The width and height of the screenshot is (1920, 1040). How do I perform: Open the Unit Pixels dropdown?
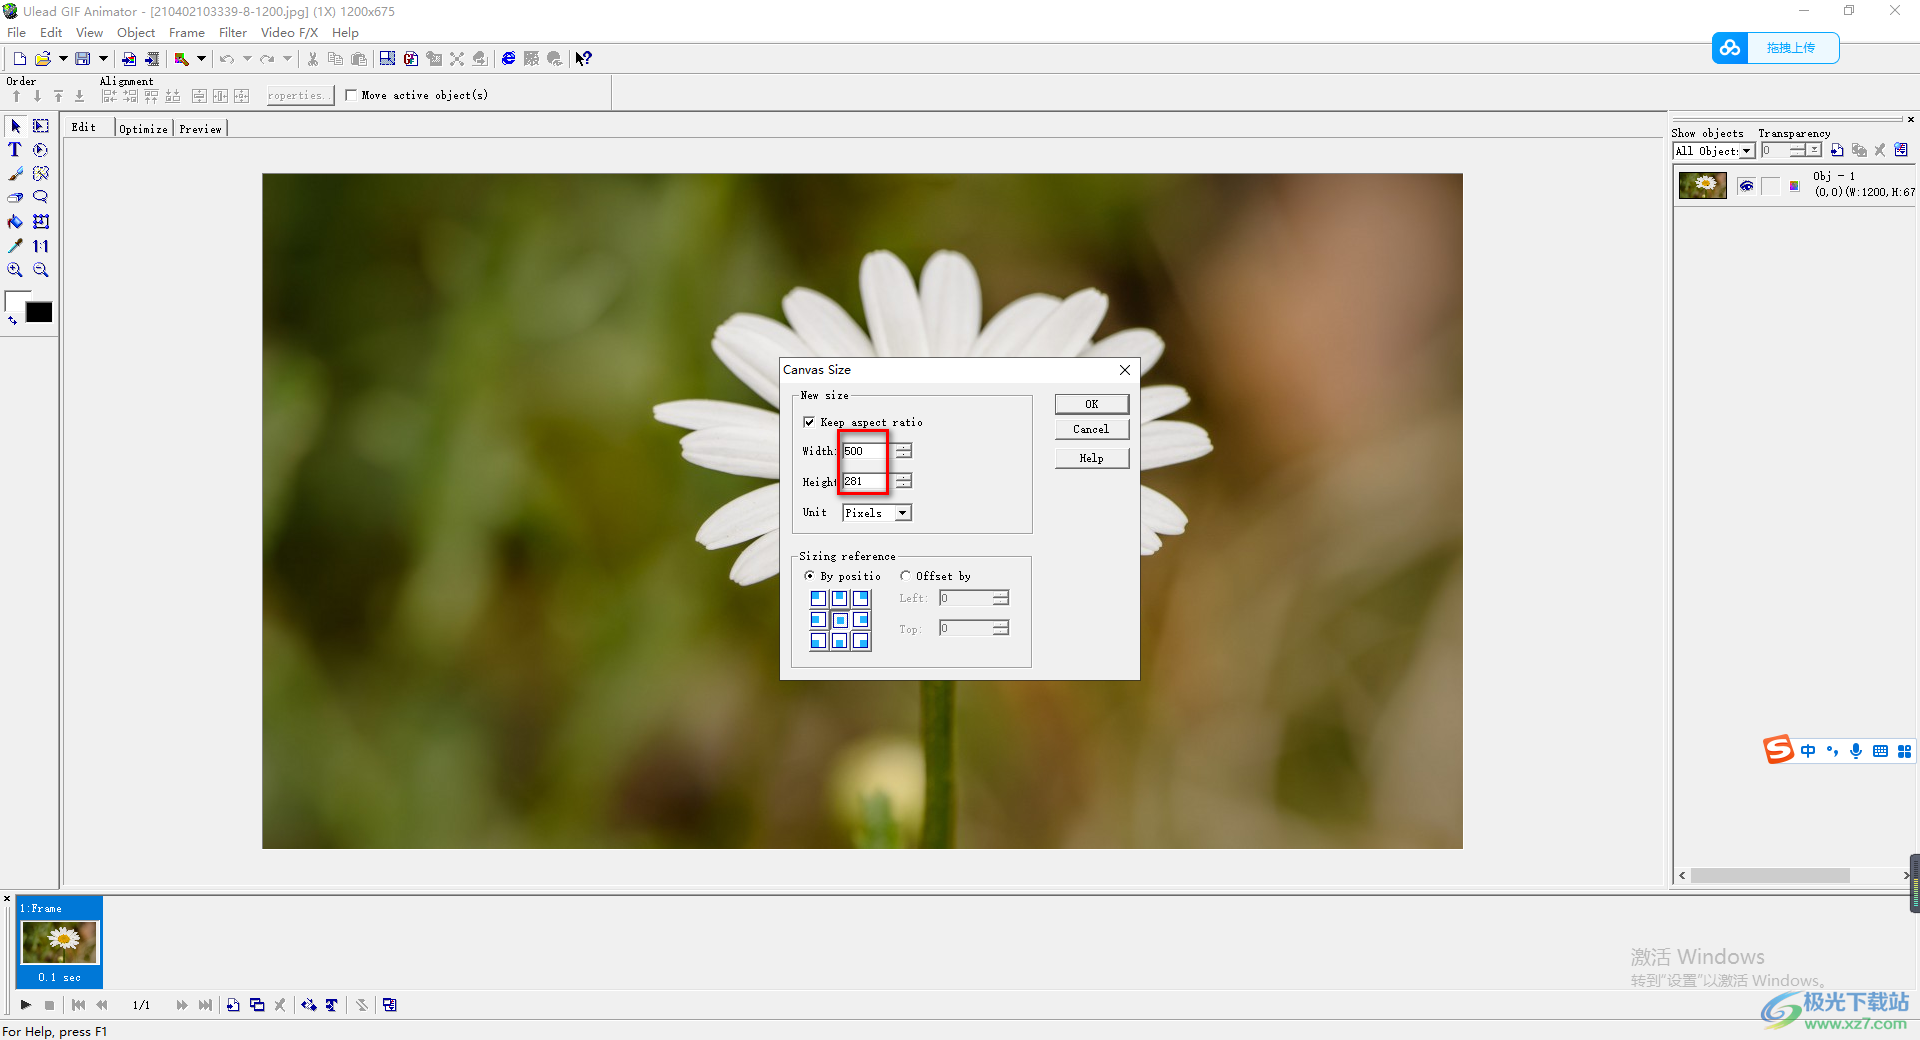(902, 513)
